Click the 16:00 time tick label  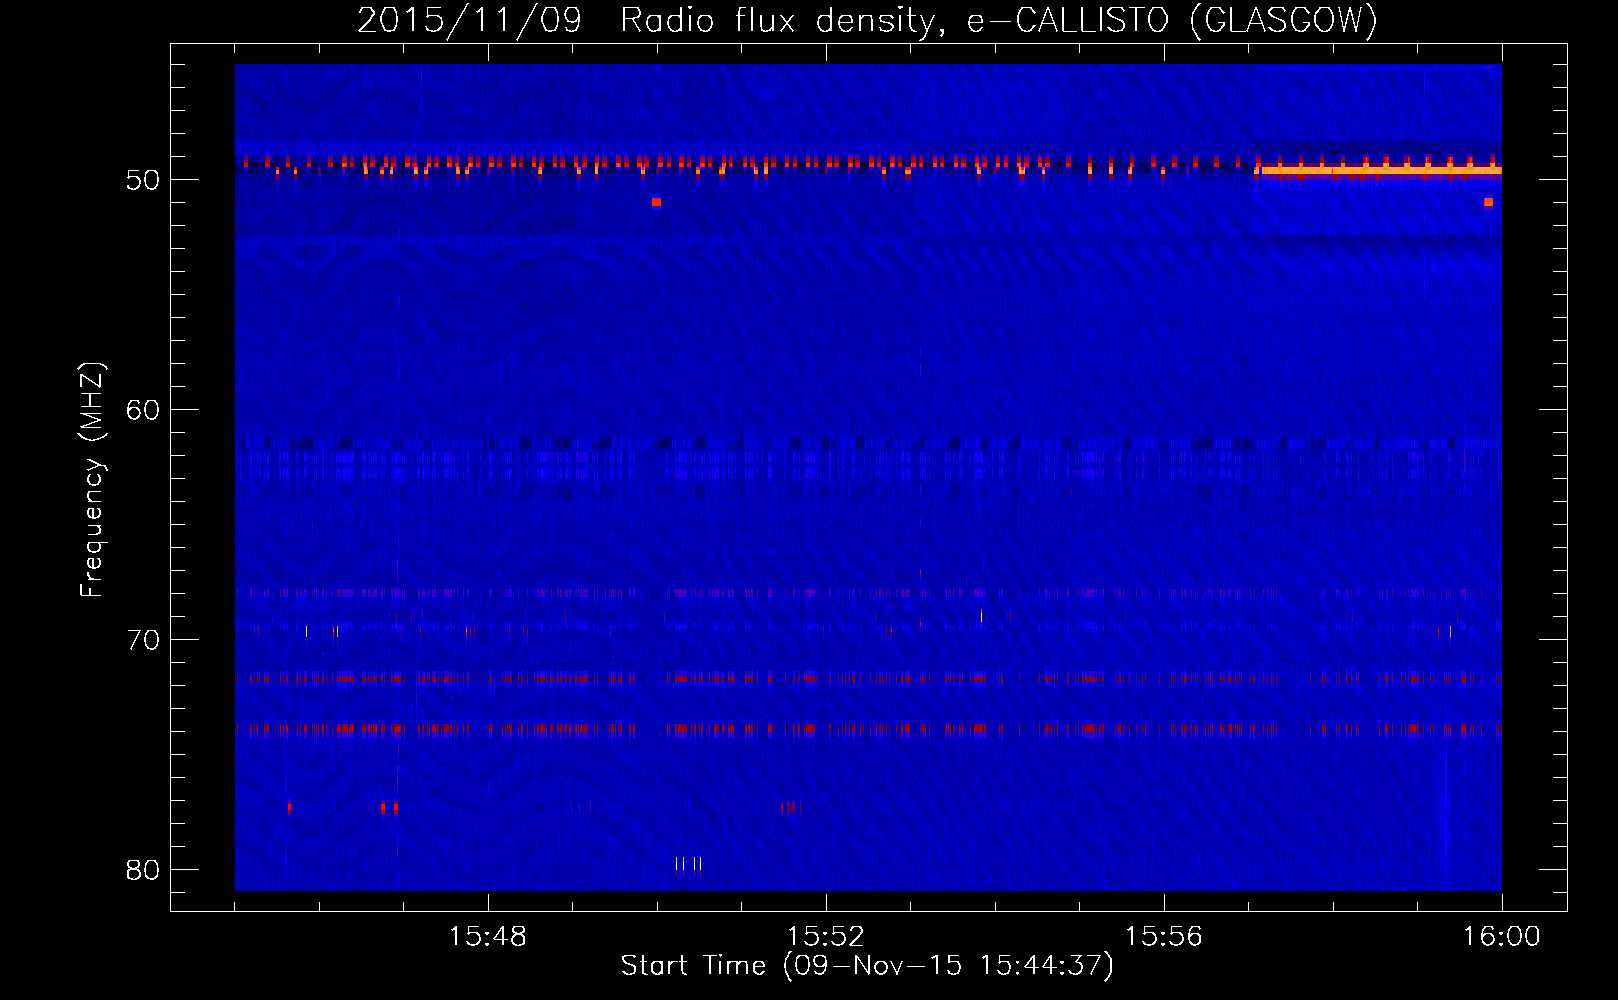1502,937
